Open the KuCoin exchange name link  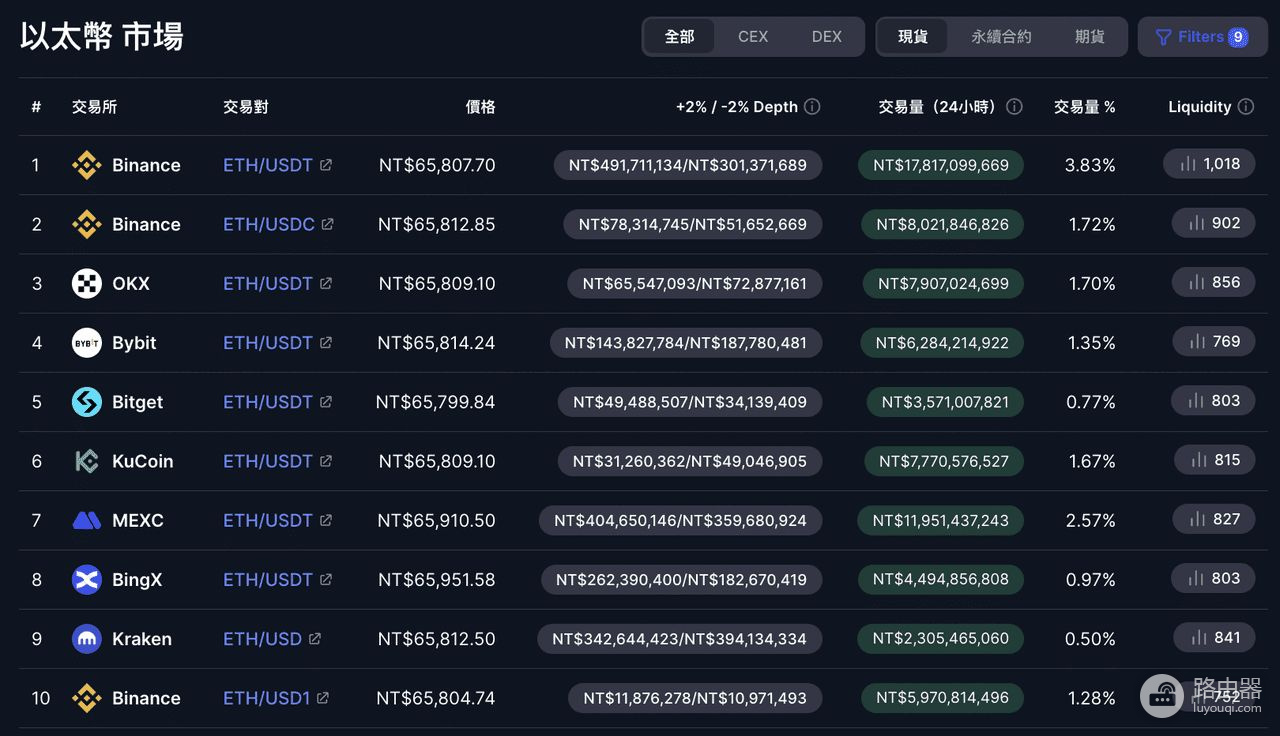(143, 461)
